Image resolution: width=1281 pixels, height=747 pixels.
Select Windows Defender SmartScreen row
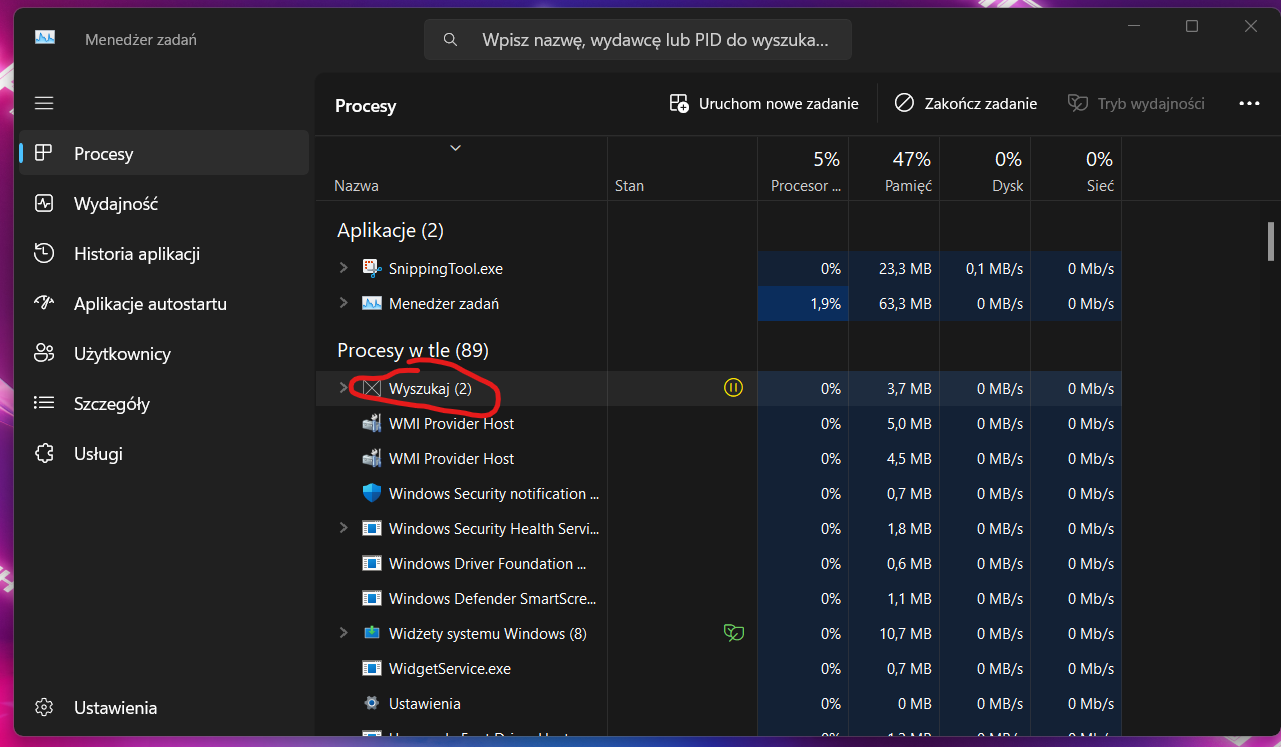coord(718,598)
